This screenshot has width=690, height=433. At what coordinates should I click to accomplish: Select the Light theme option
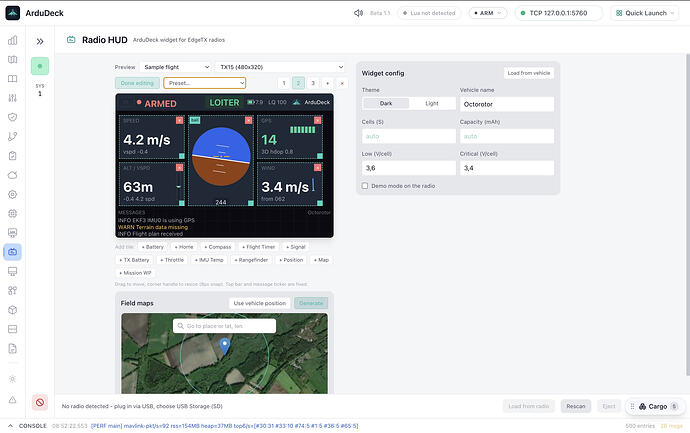432,103
